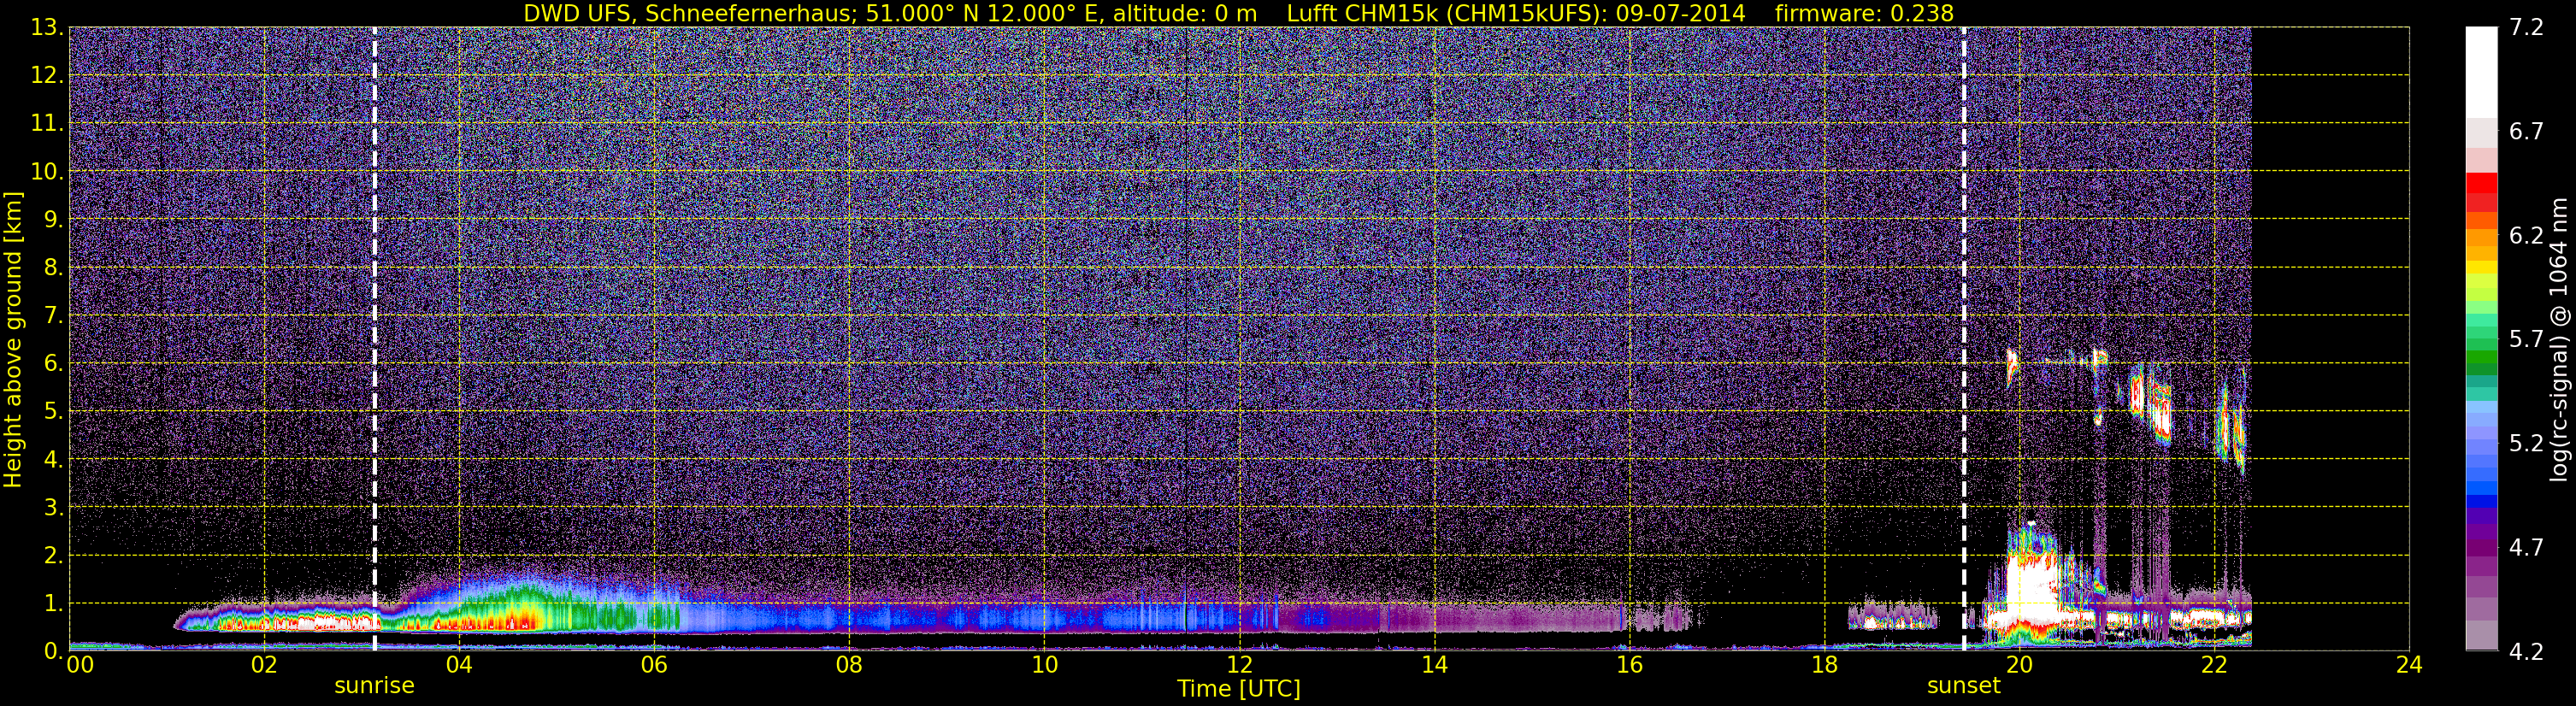Click the white top section of the colorbar
Screen dimensions: 2576x706
[x=2481, y=72]
